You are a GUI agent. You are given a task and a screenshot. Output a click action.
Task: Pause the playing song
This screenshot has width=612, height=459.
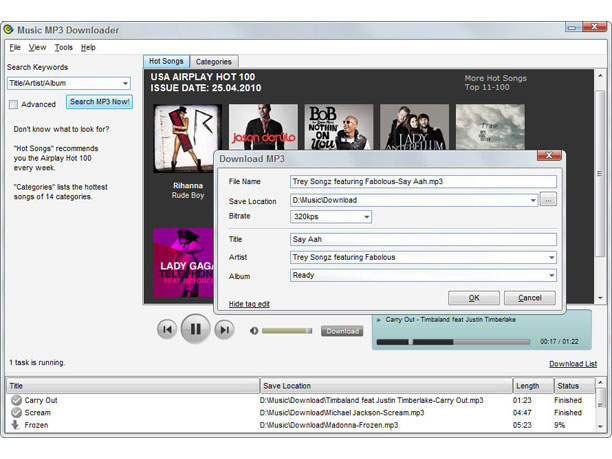196,329
